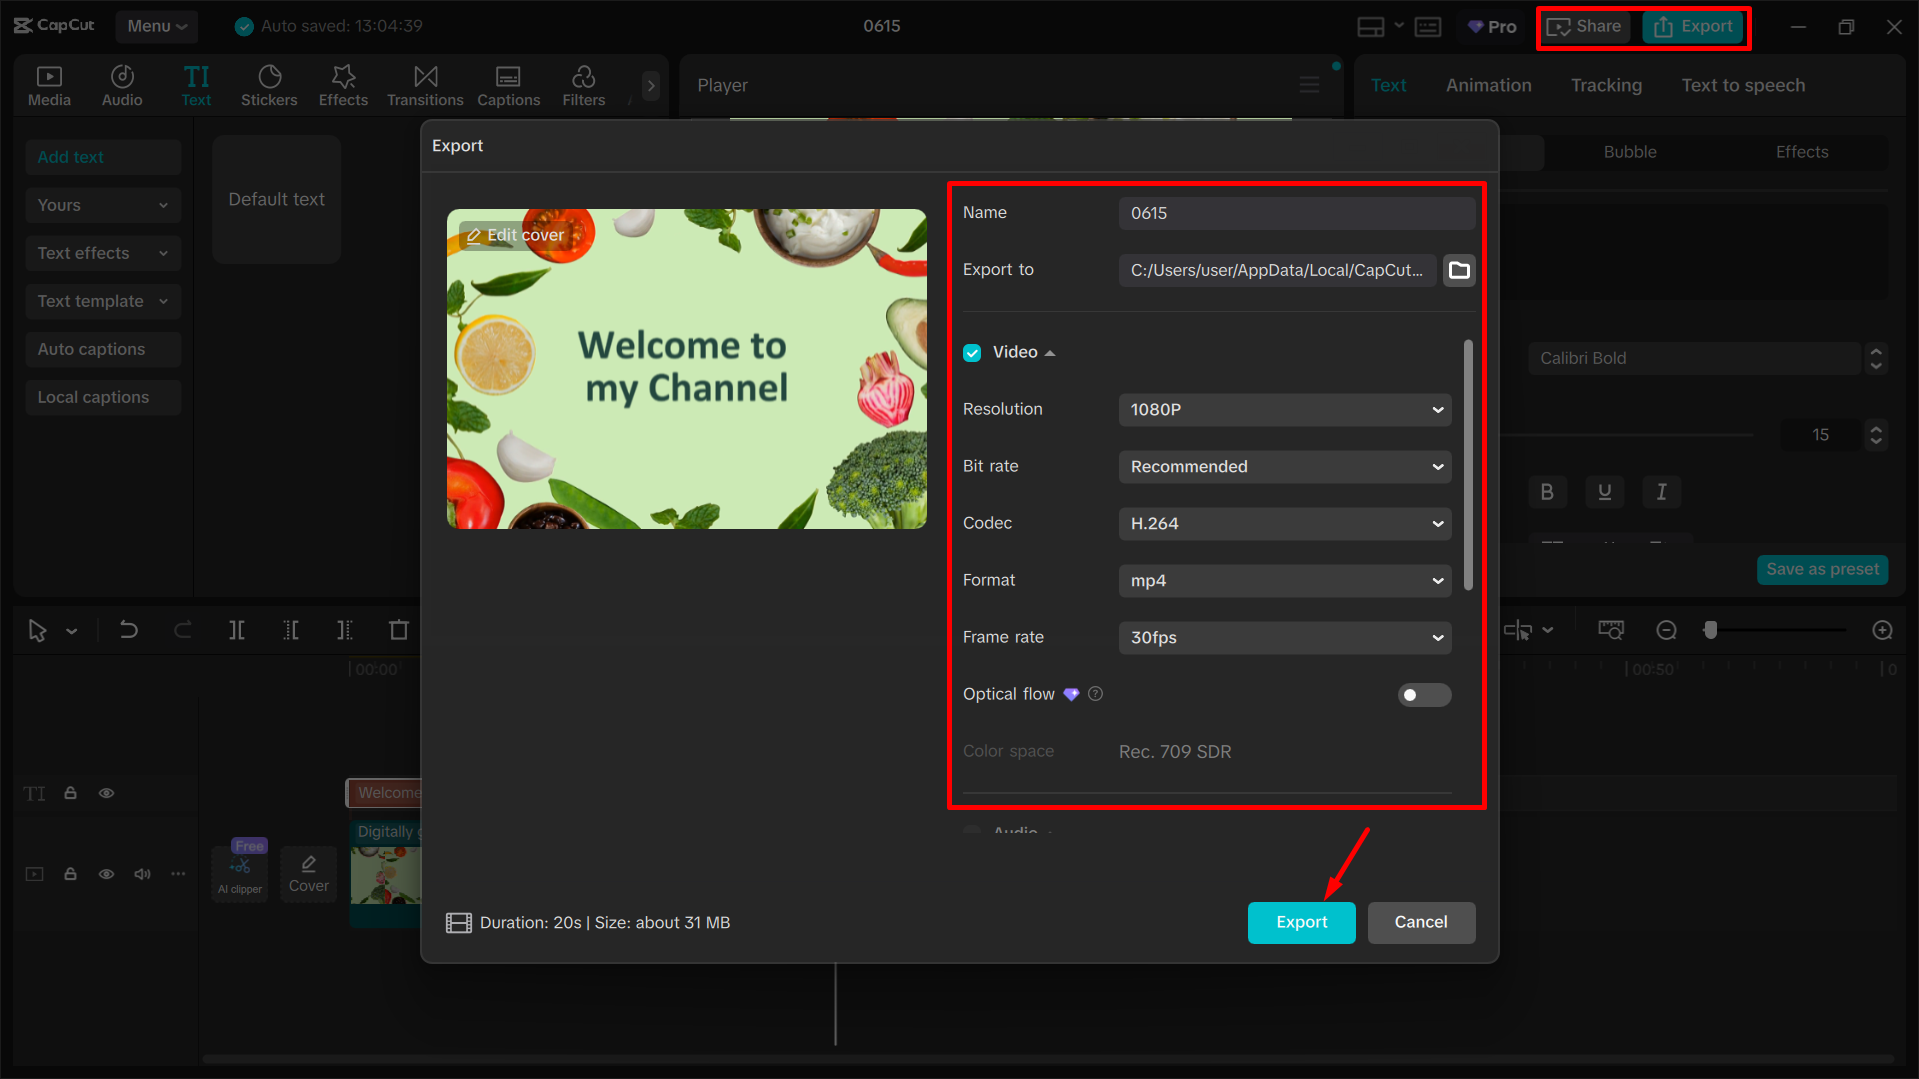The width and height of the screenshot is (1919, 1079).
Task: Select the Transitions icon
Action: pos(424,84)
